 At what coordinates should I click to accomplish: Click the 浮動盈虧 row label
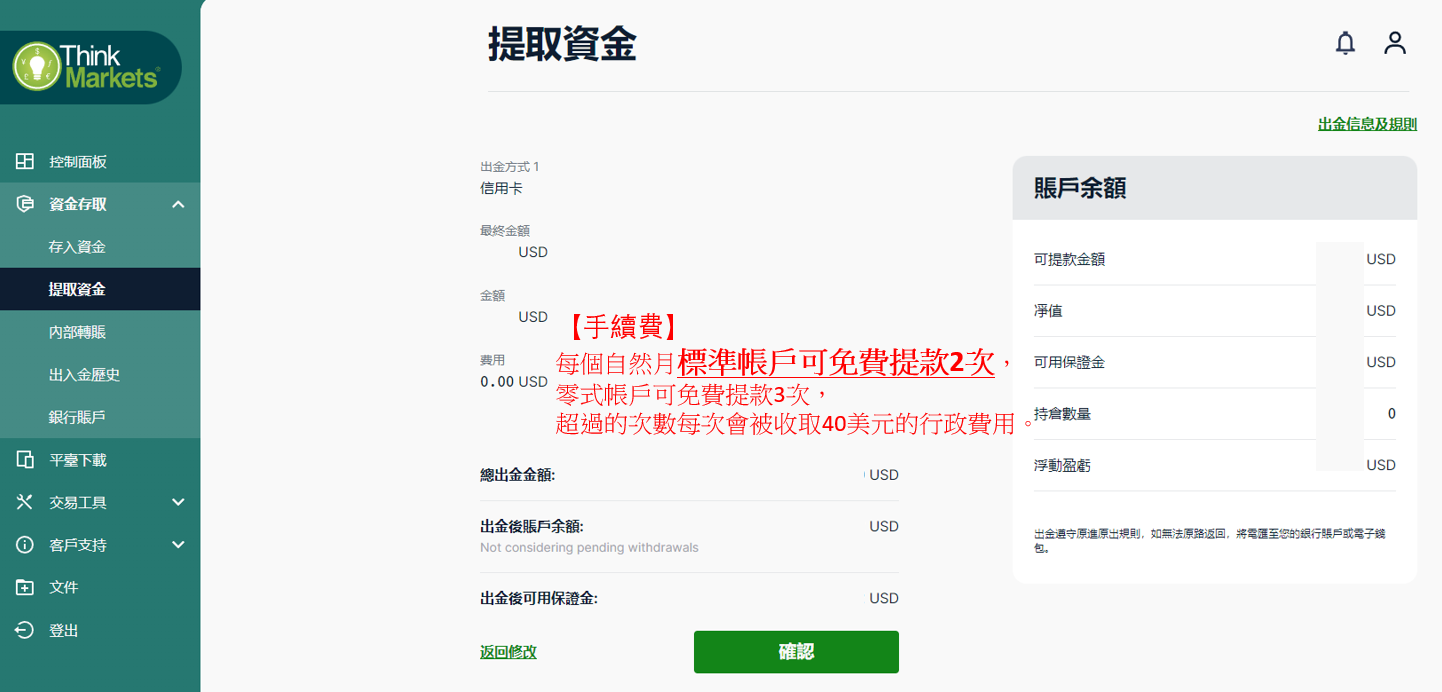point(1062,465)
